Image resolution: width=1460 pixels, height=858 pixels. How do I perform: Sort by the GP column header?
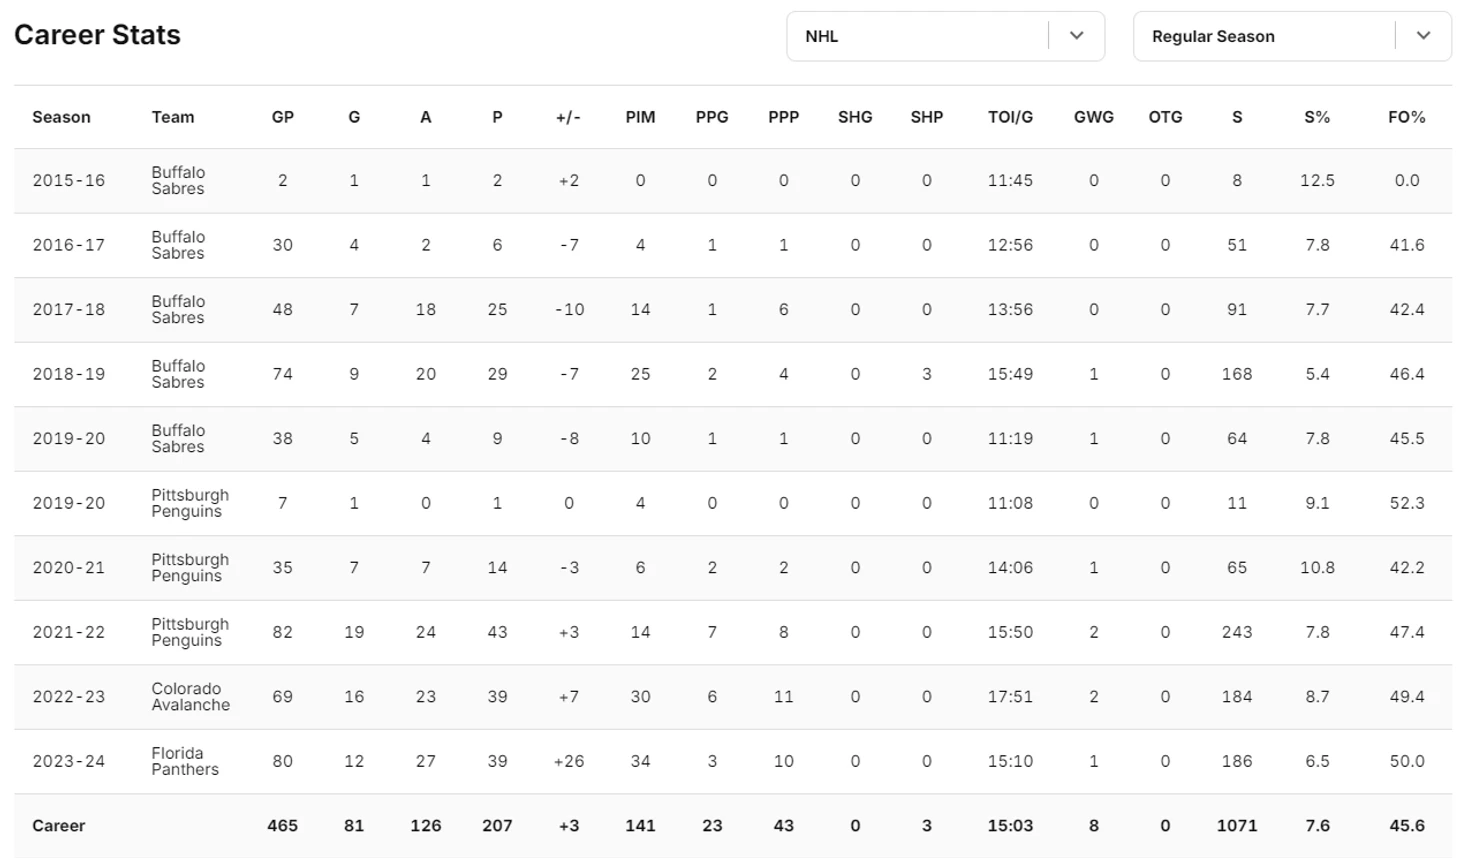click(283, 117)
